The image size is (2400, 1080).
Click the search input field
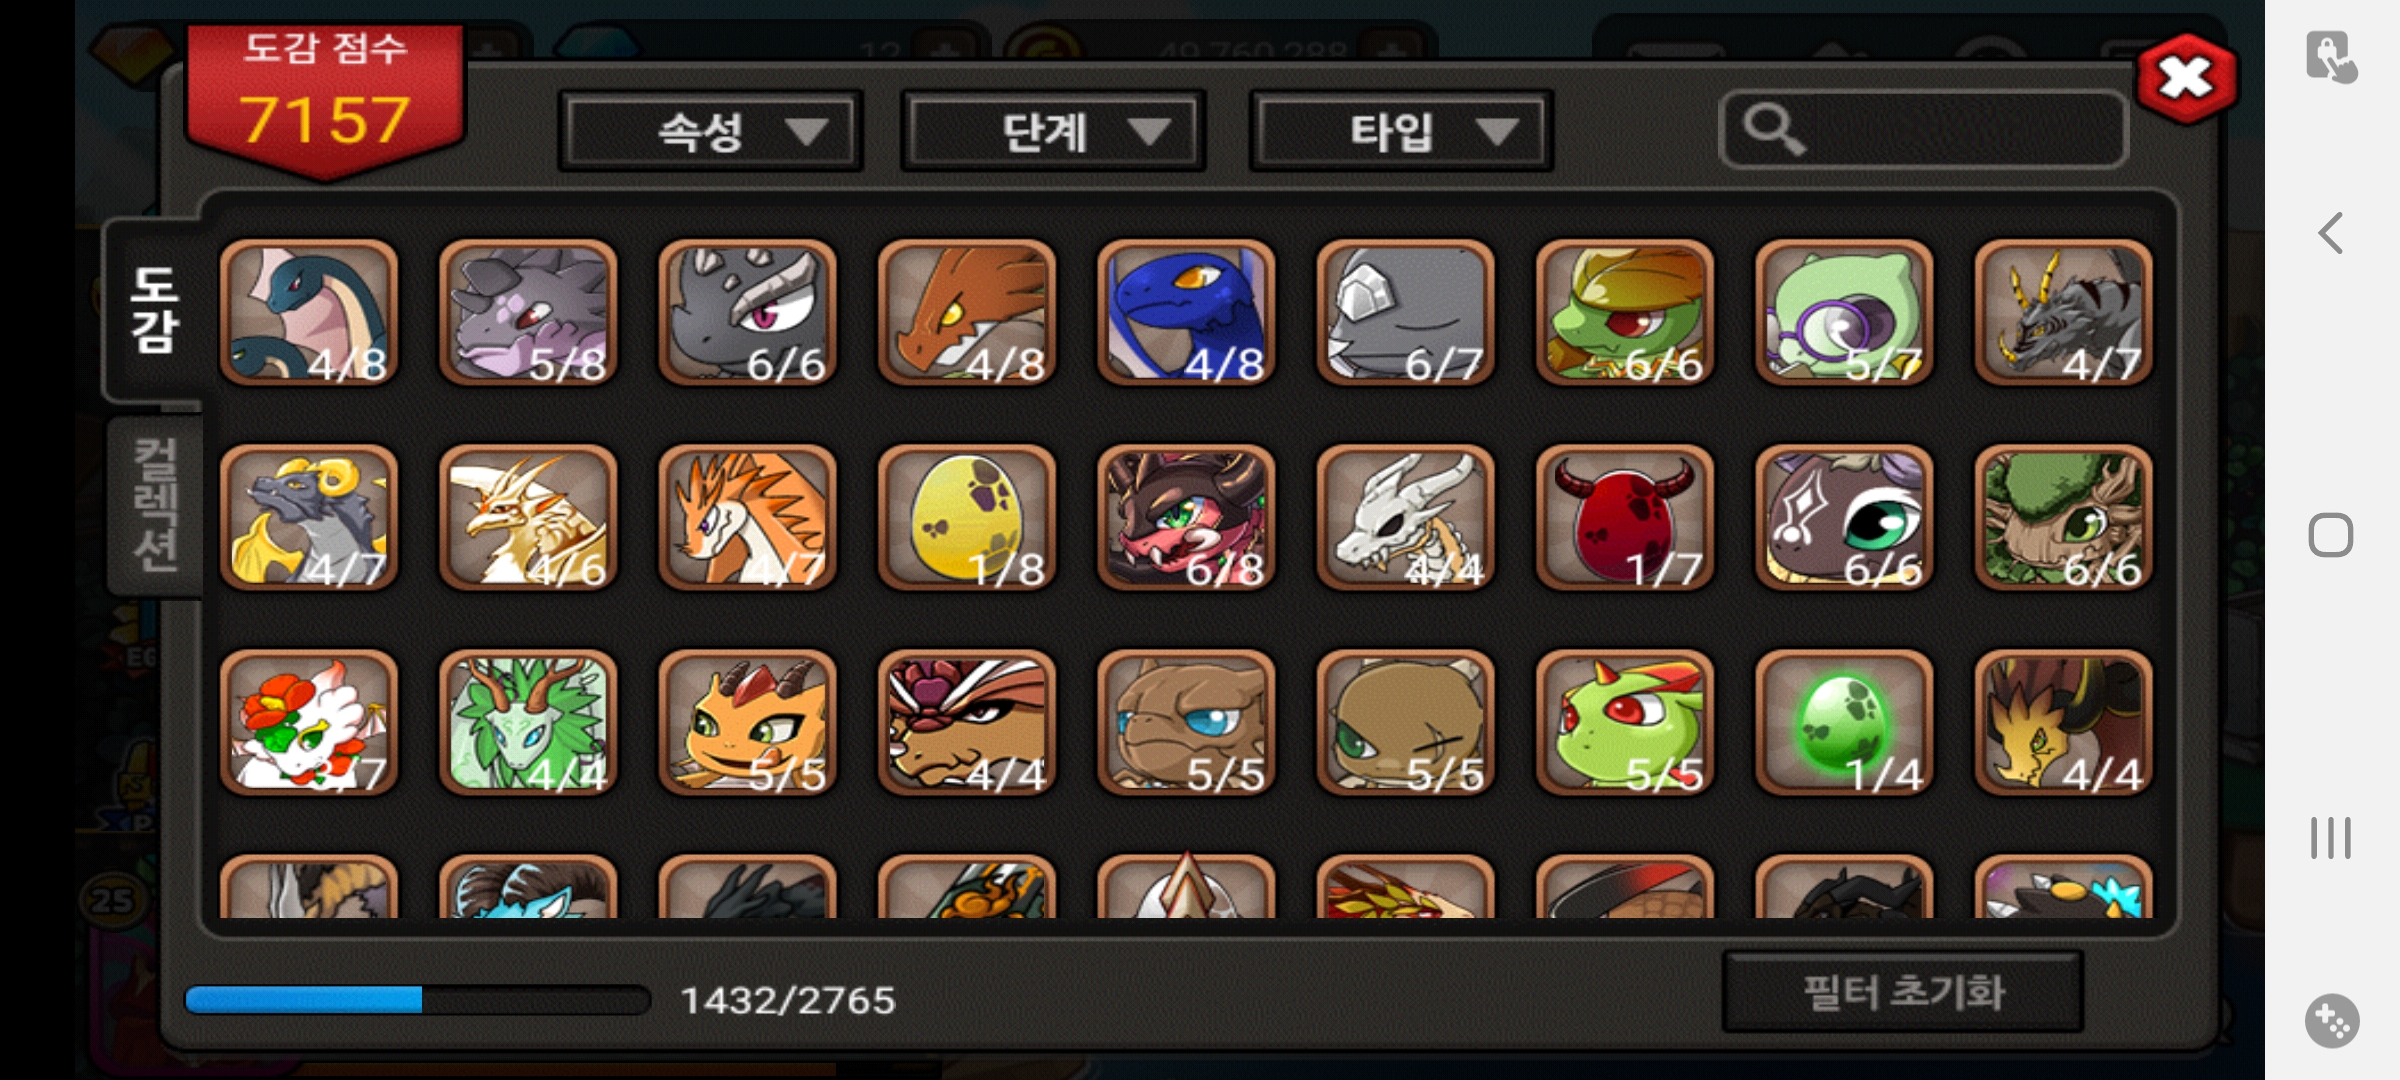(1923, 130)
